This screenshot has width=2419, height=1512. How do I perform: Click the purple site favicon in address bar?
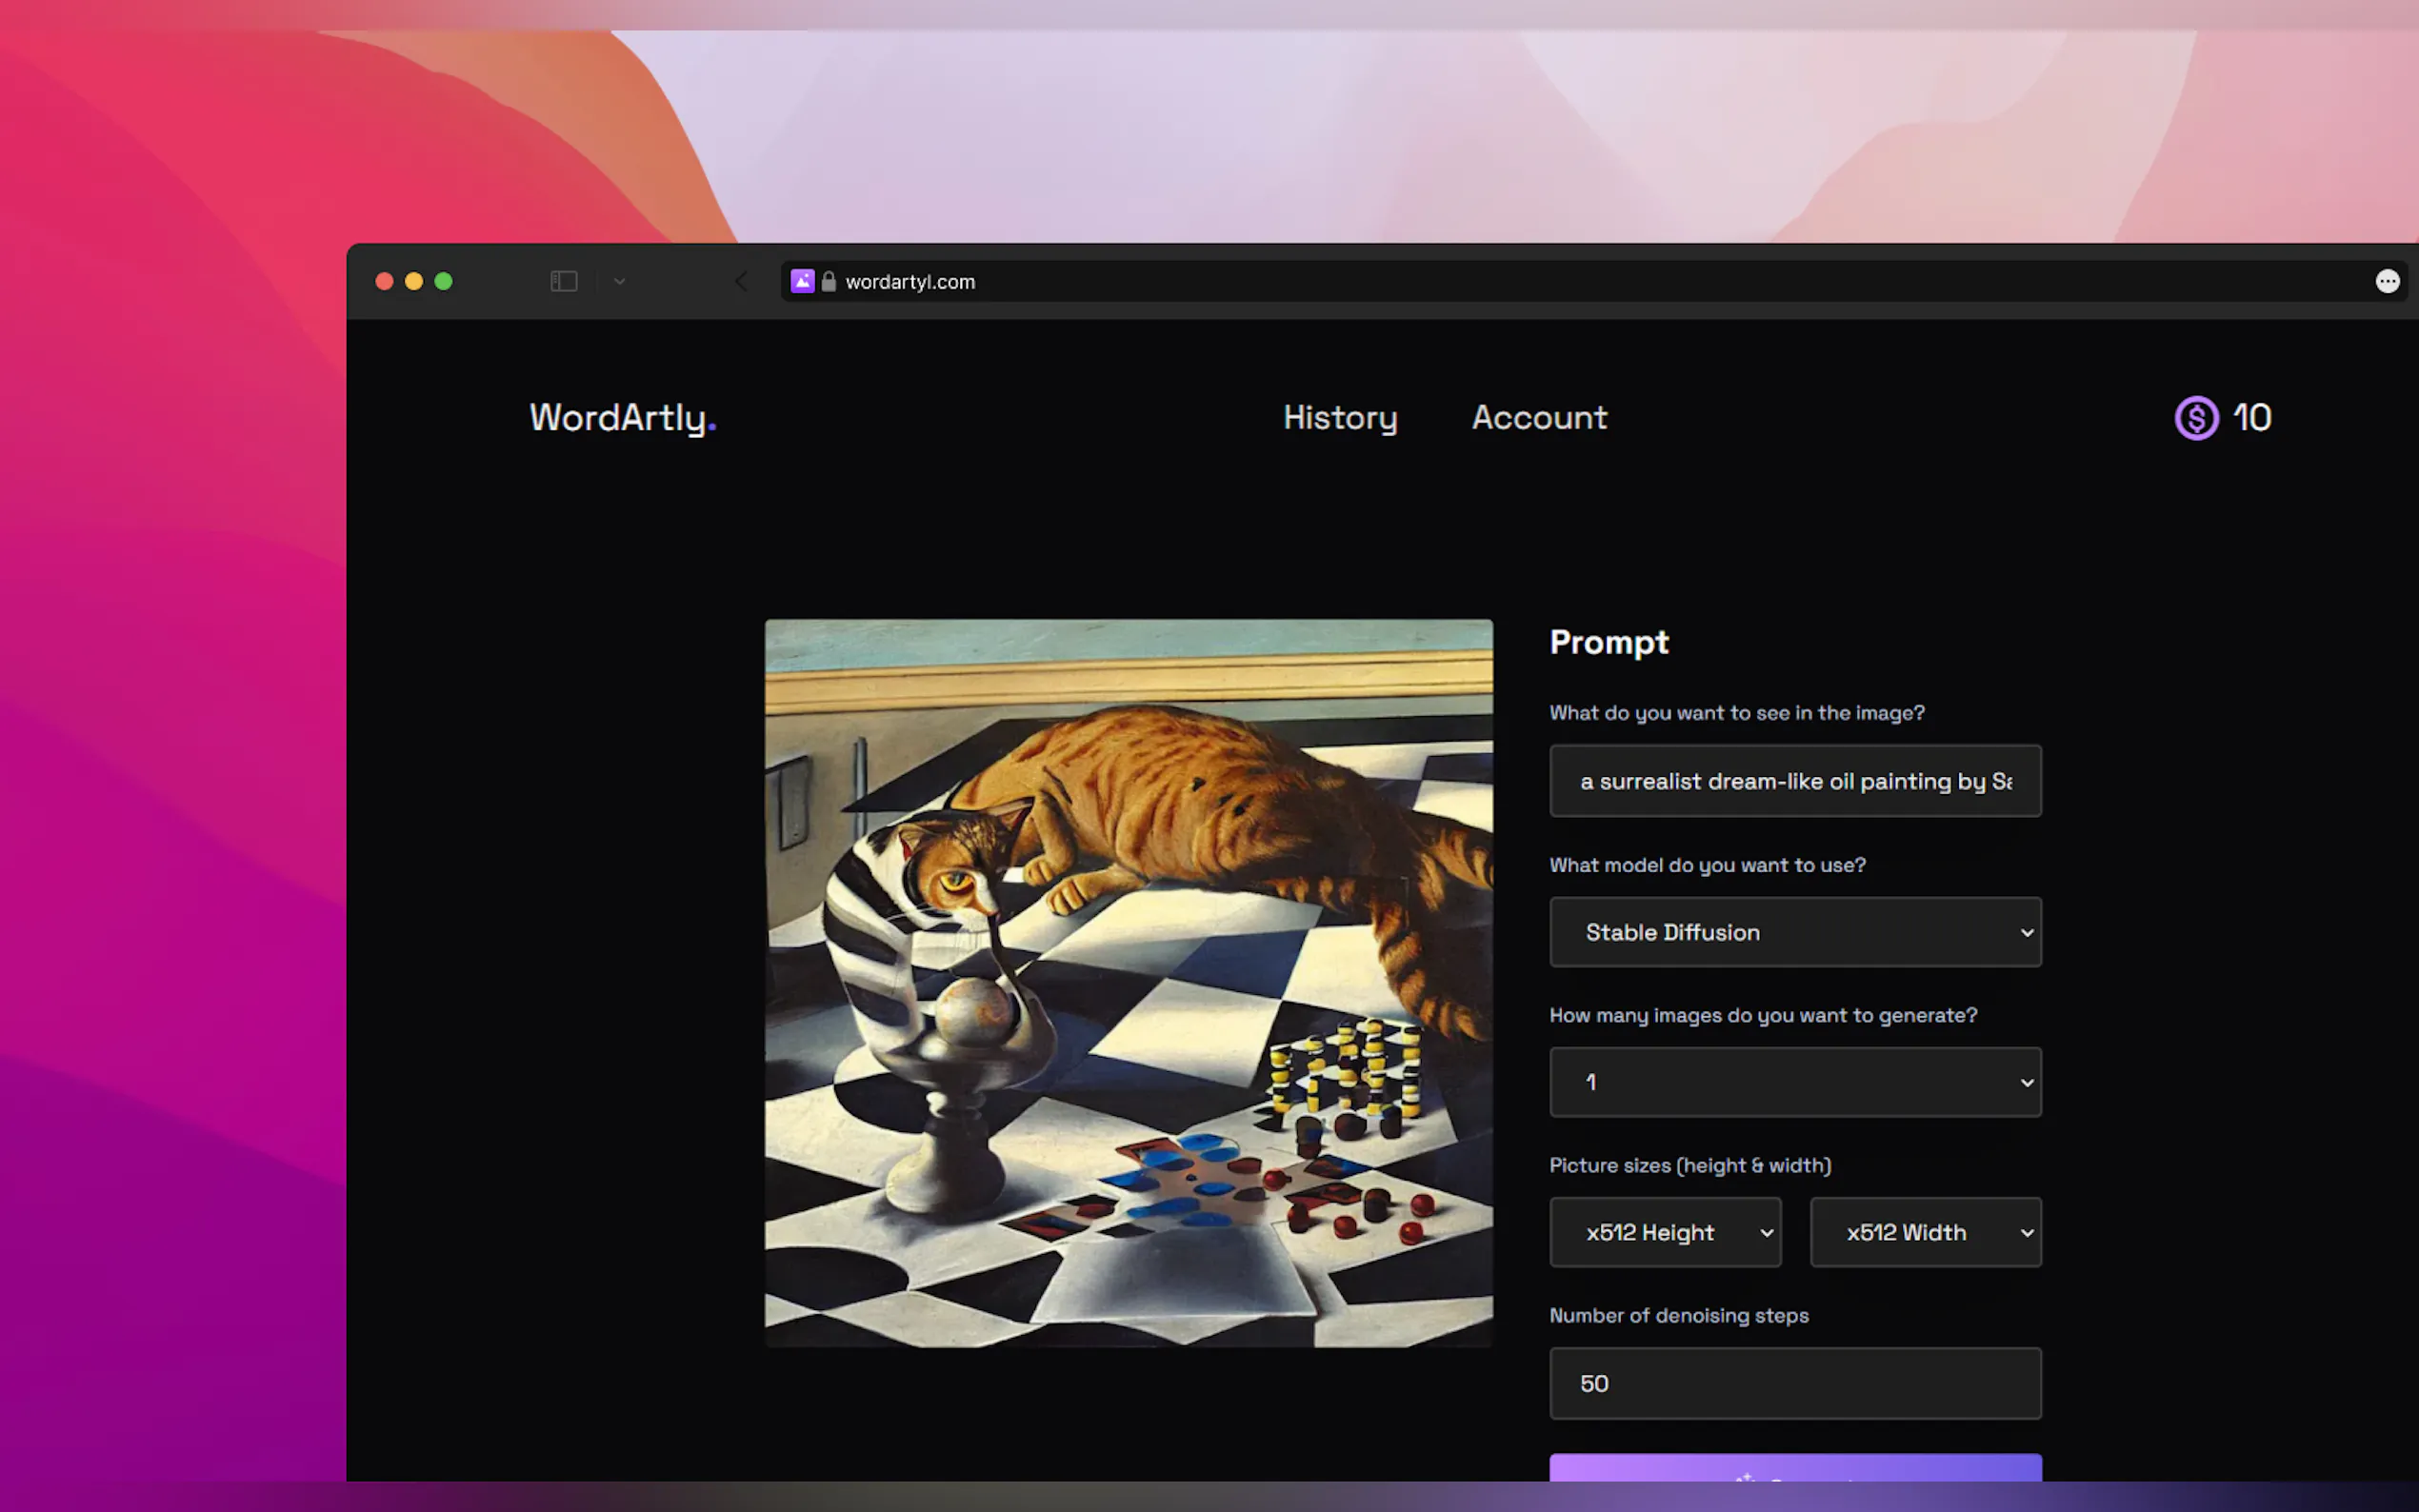pyautogui.click(x=802, y=282)
